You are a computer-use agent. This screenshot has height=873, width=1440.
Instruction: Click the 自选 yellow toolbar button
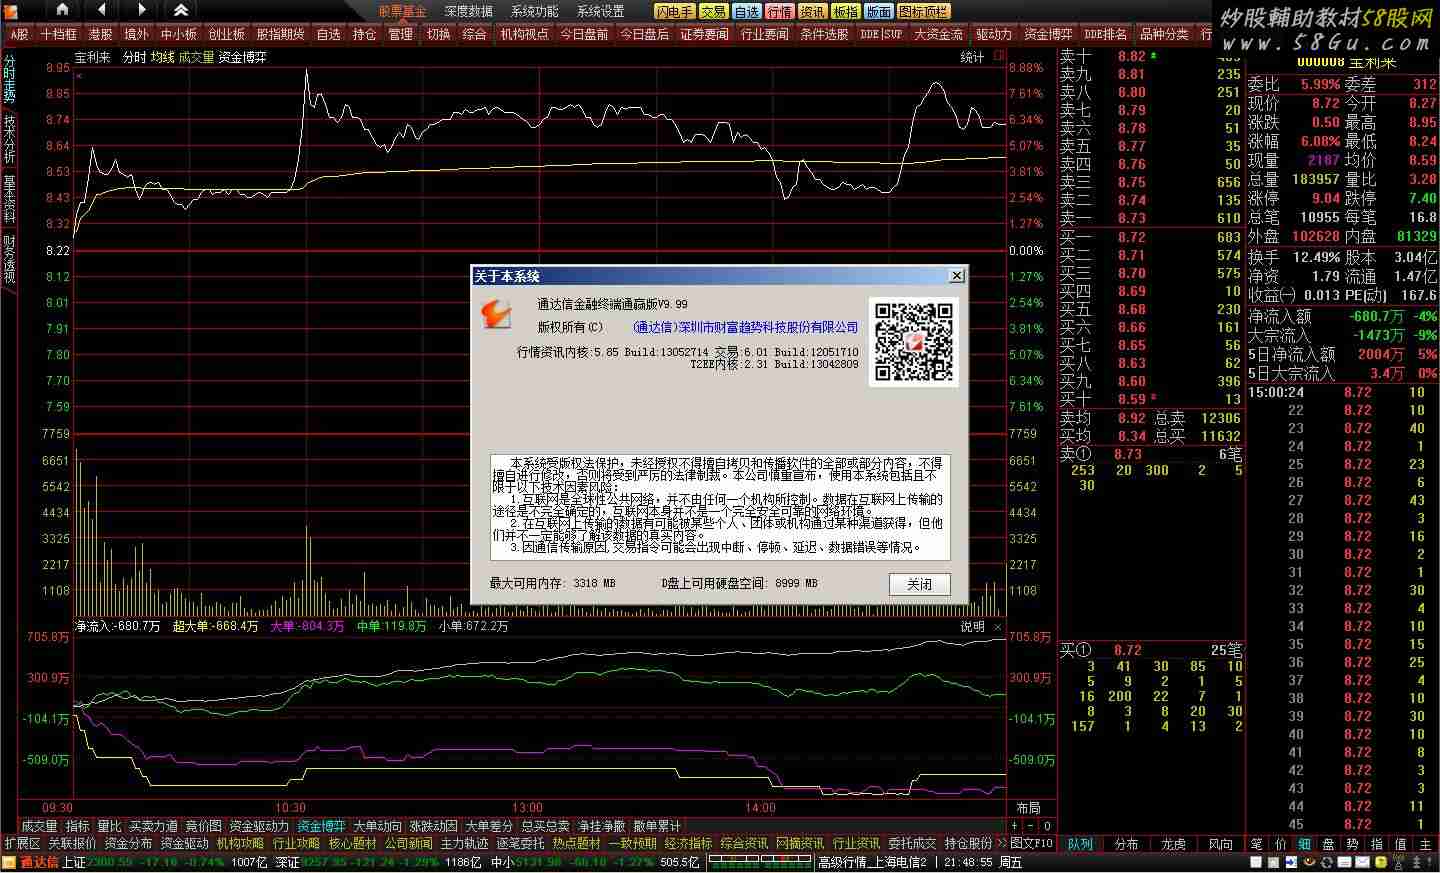coord(746,11)
